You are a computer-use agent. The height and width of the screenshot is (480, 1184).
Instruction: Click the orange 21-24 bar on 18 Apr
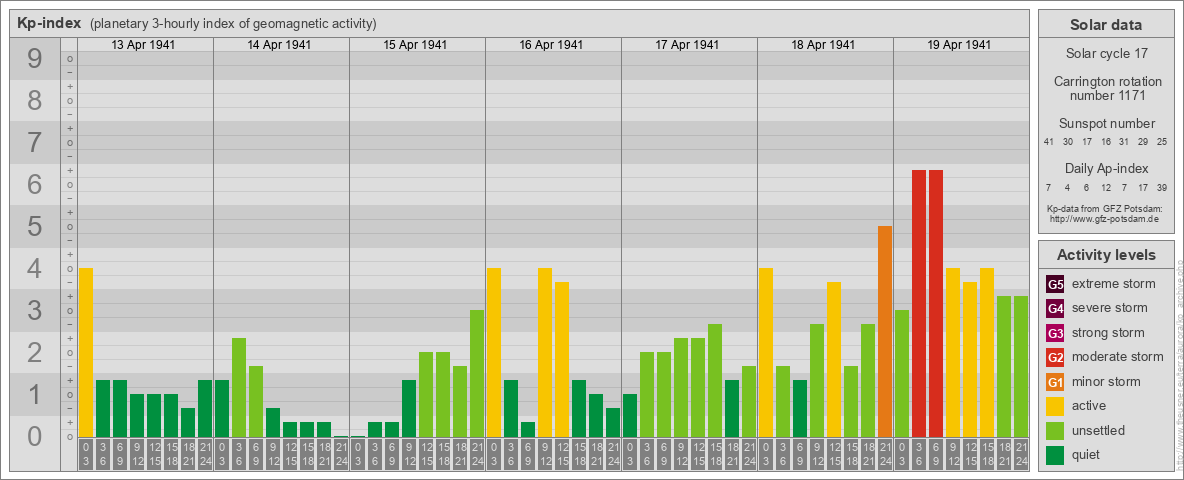point(885,331)
